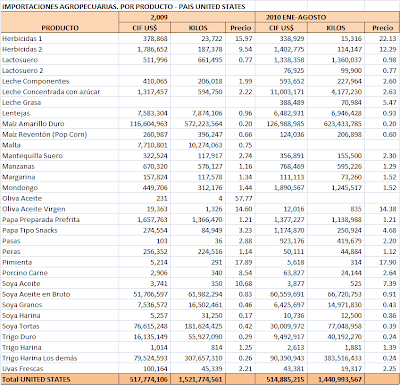This screenshot has width=400, height=385.
Task: Select the 'Leche Componentes' row label
Action: point(60,81)
